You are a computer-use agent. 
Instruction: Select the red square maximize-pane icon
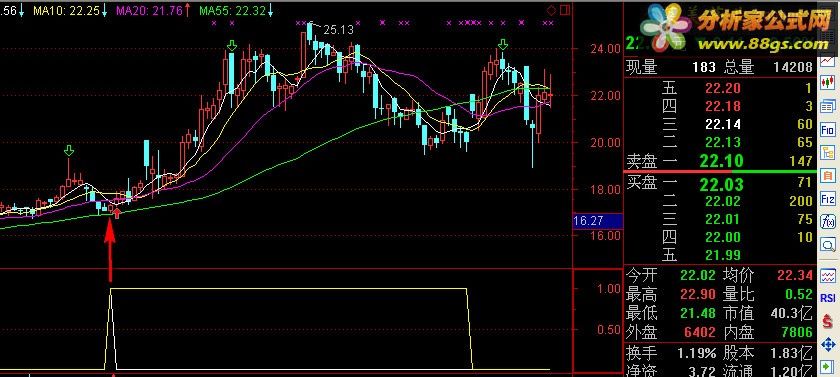point(564,10)
